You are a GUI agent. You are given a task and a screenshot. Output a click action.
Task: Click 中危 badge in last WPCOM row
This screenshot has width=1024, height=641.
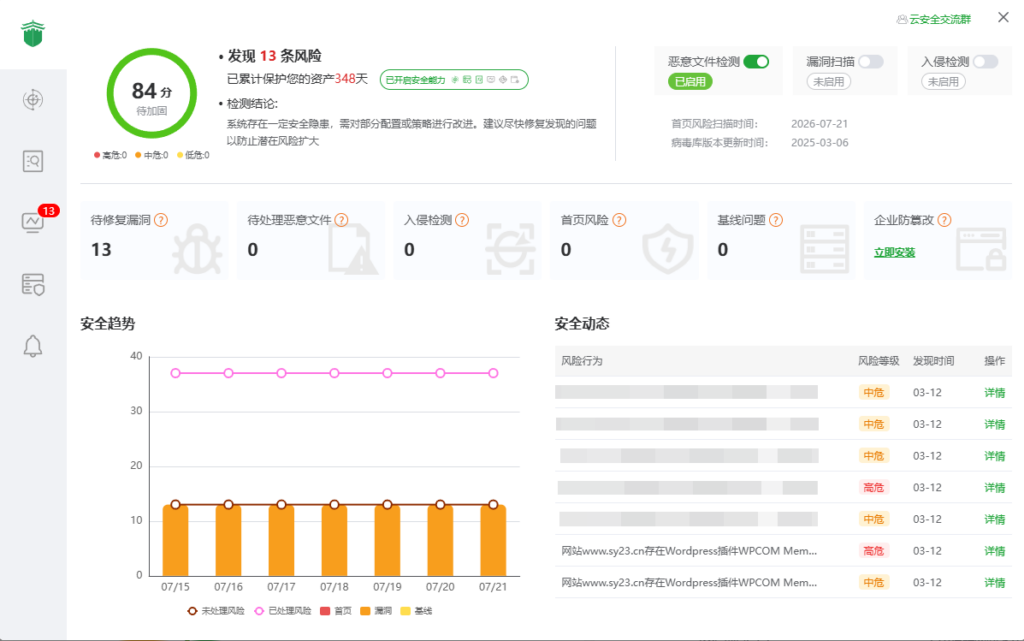[x=874, y=582]
